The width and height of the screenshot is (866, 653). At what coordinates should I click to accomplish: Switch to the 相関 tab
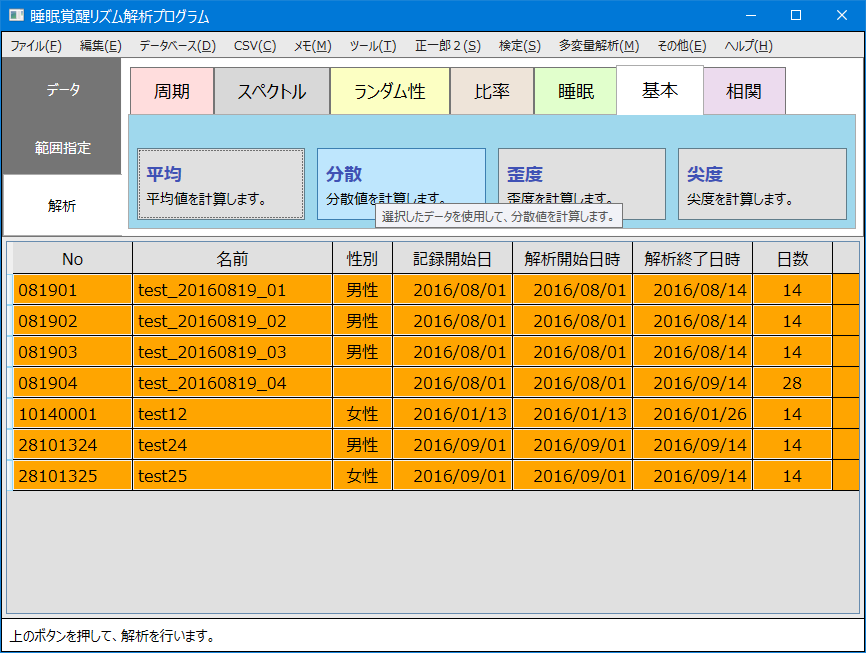(744, 91)
